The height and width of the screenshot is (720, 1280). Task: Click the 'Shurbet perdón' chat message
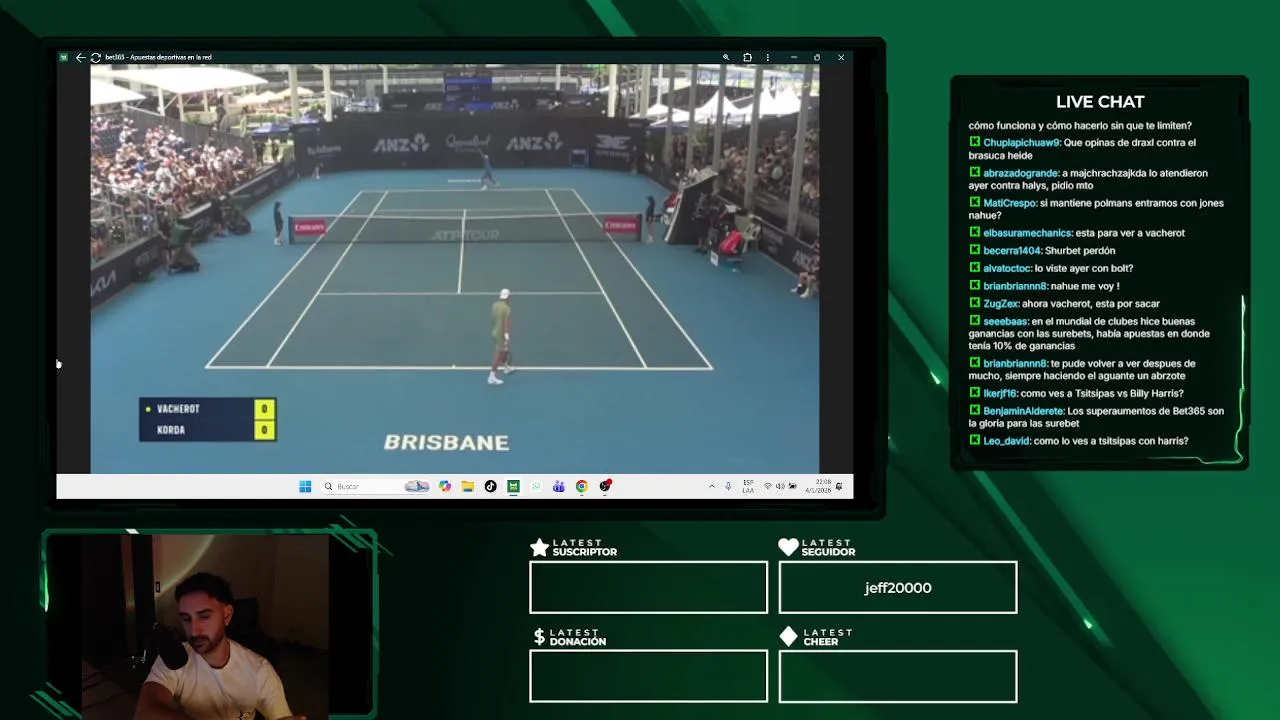click(x=1080, y=251)
